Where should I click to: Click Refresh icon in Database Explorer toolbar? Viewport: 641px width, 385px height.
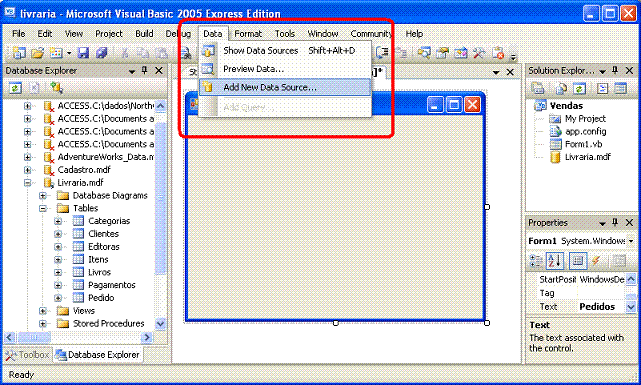click(x=16, y=88)
